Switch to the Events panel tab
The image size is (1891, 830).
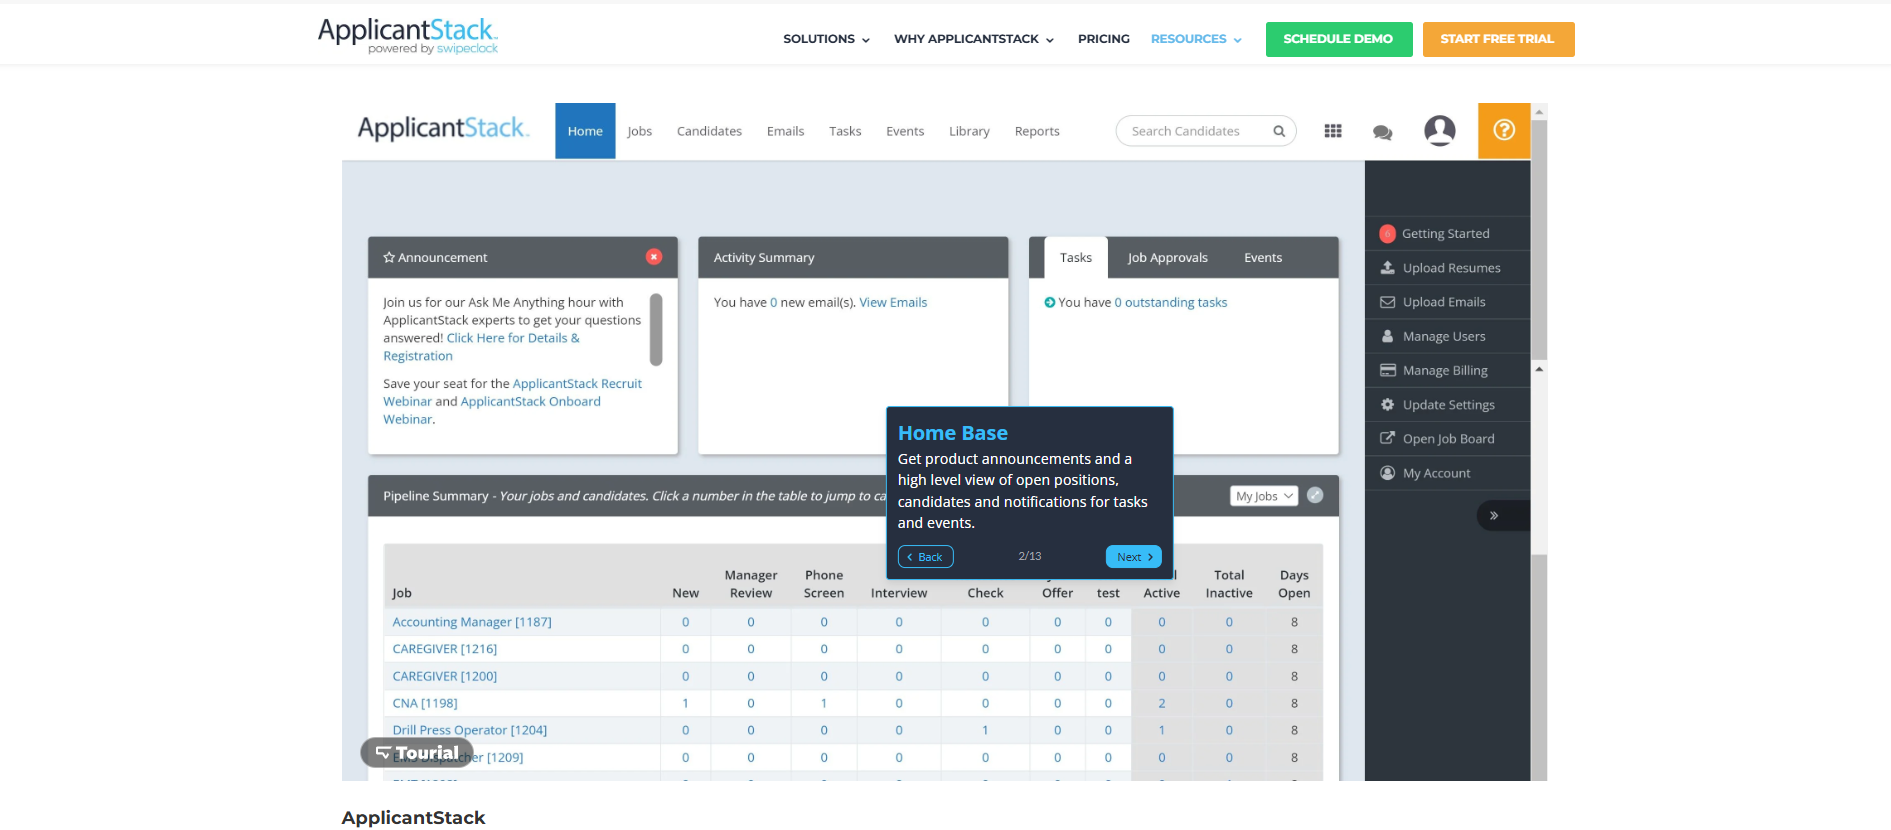(1263, 258)
